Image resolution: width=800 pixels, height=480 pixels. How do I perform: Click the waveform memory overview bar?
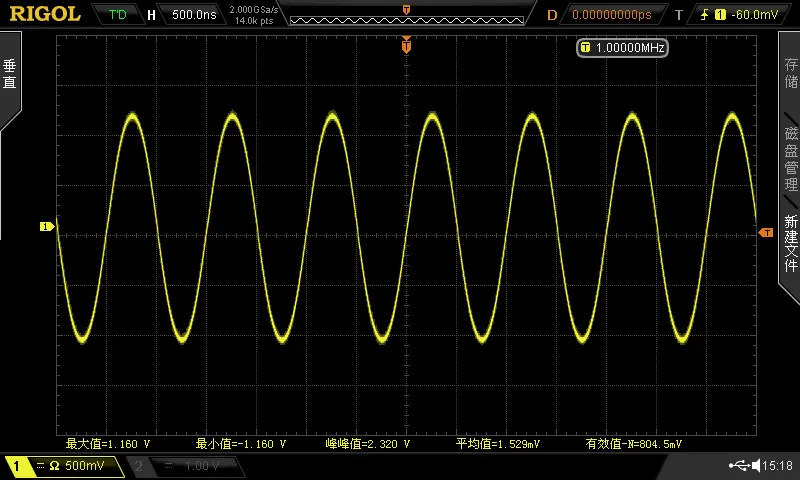(407, 20)
